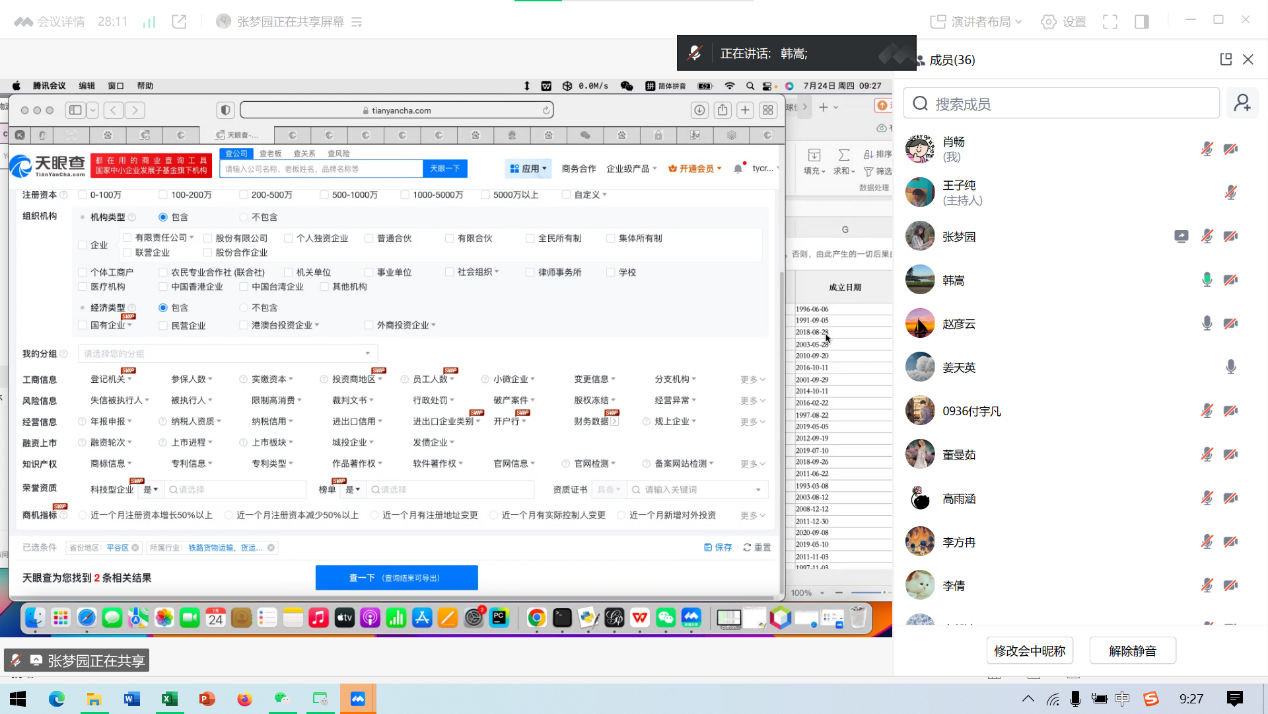The image size is (1268, 714).
Task: Select member 韩嵩 in the members list
Action: 953,280
